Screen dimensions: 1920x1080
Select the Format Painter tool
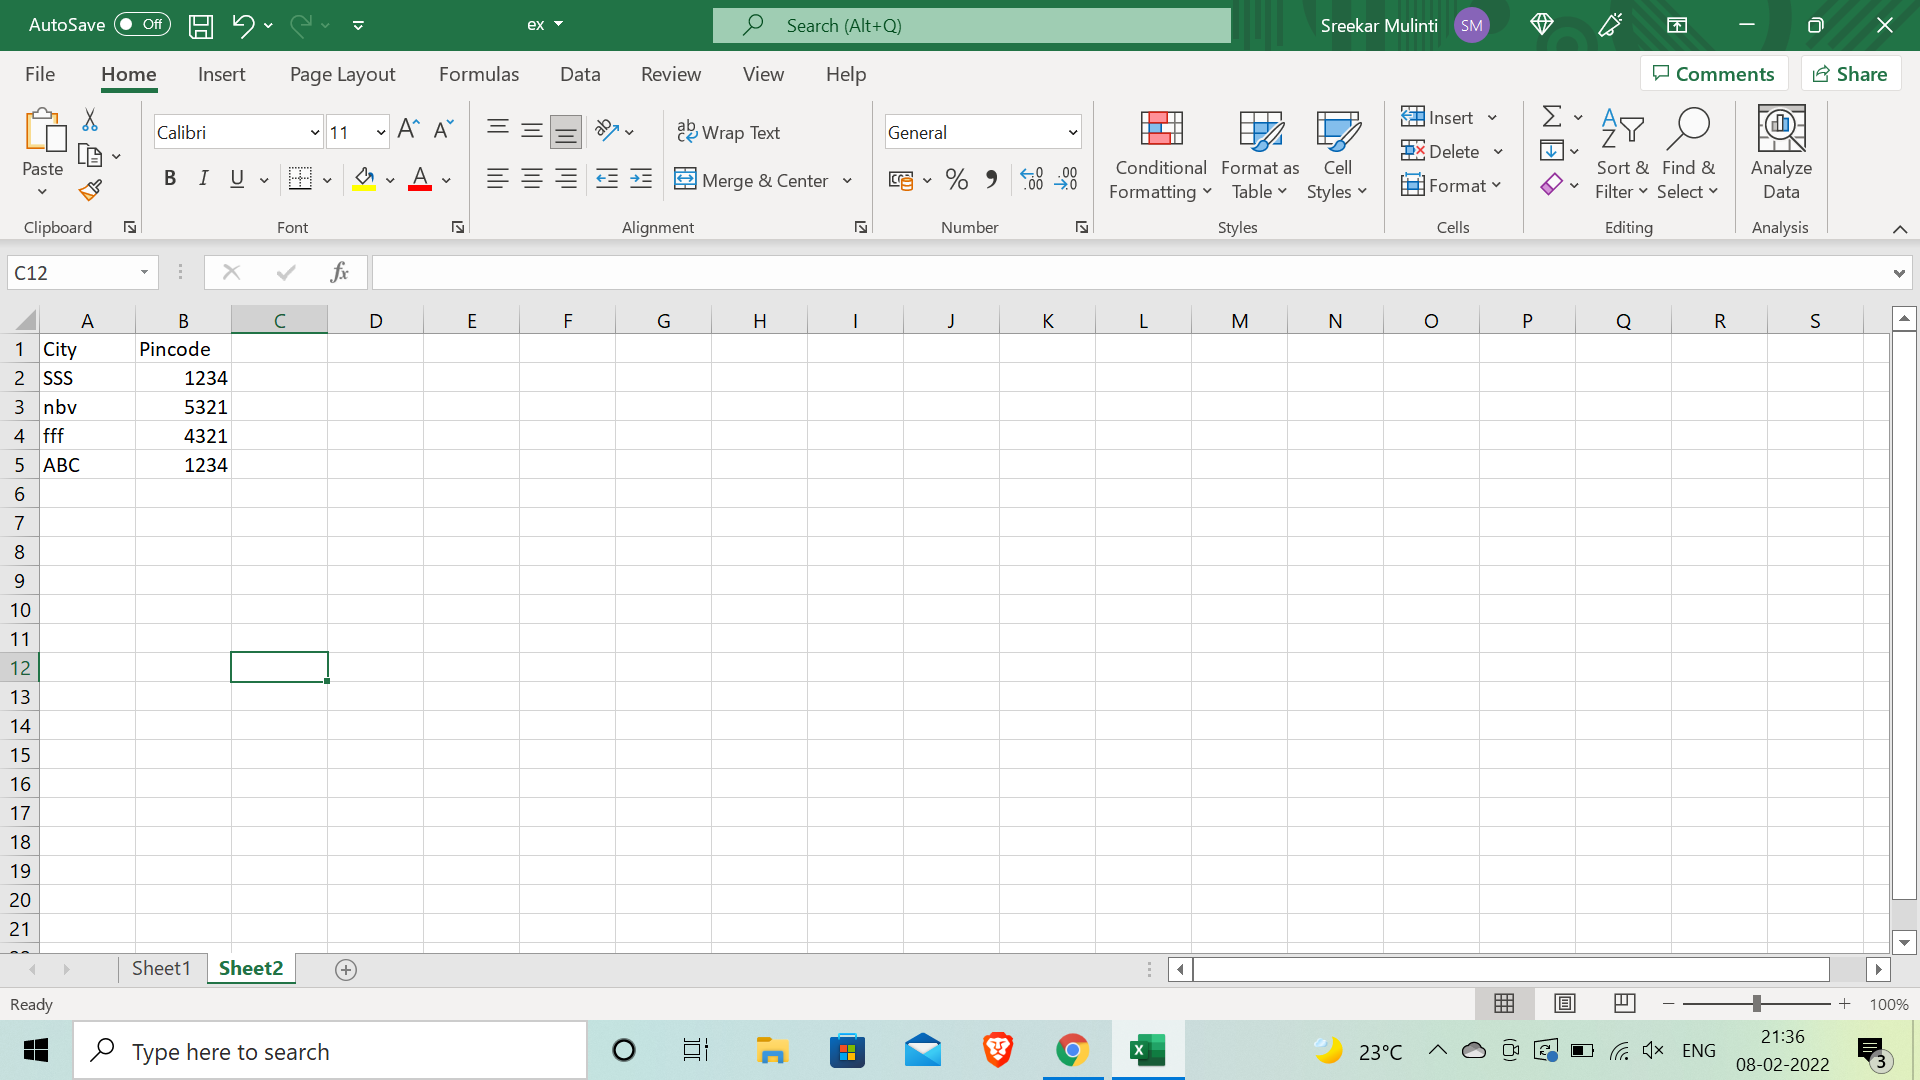89,190
